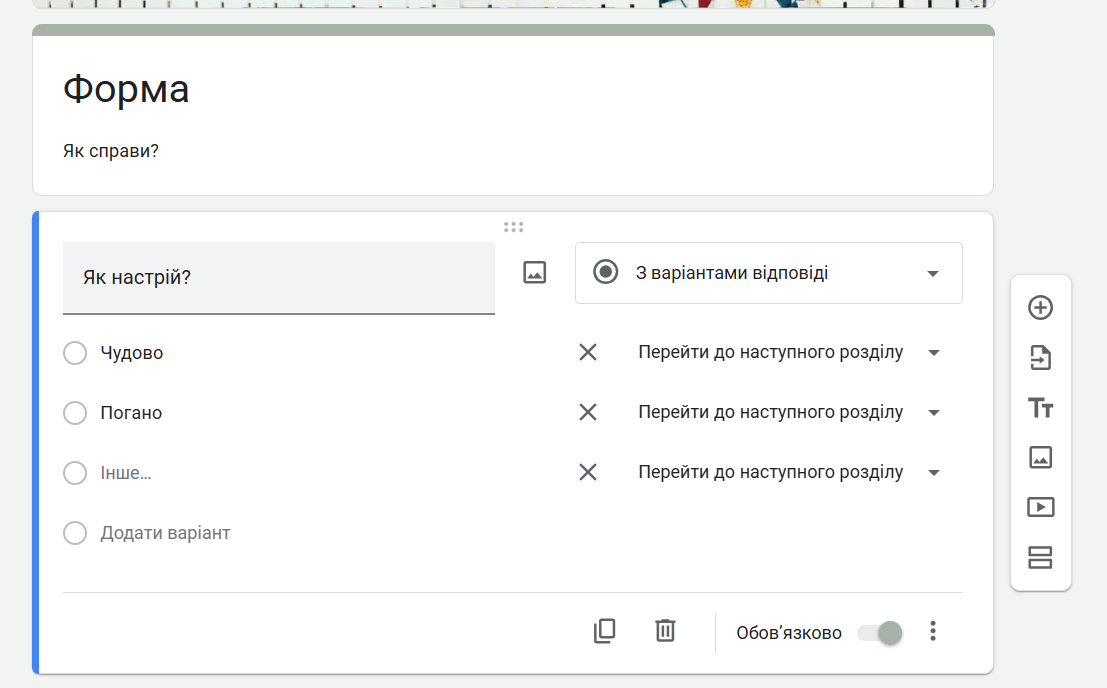Insert an image using the sidebar image icon
The height and width of the screenshot is (688, 1107).
pyautogui.click(x=1040, y=458)
